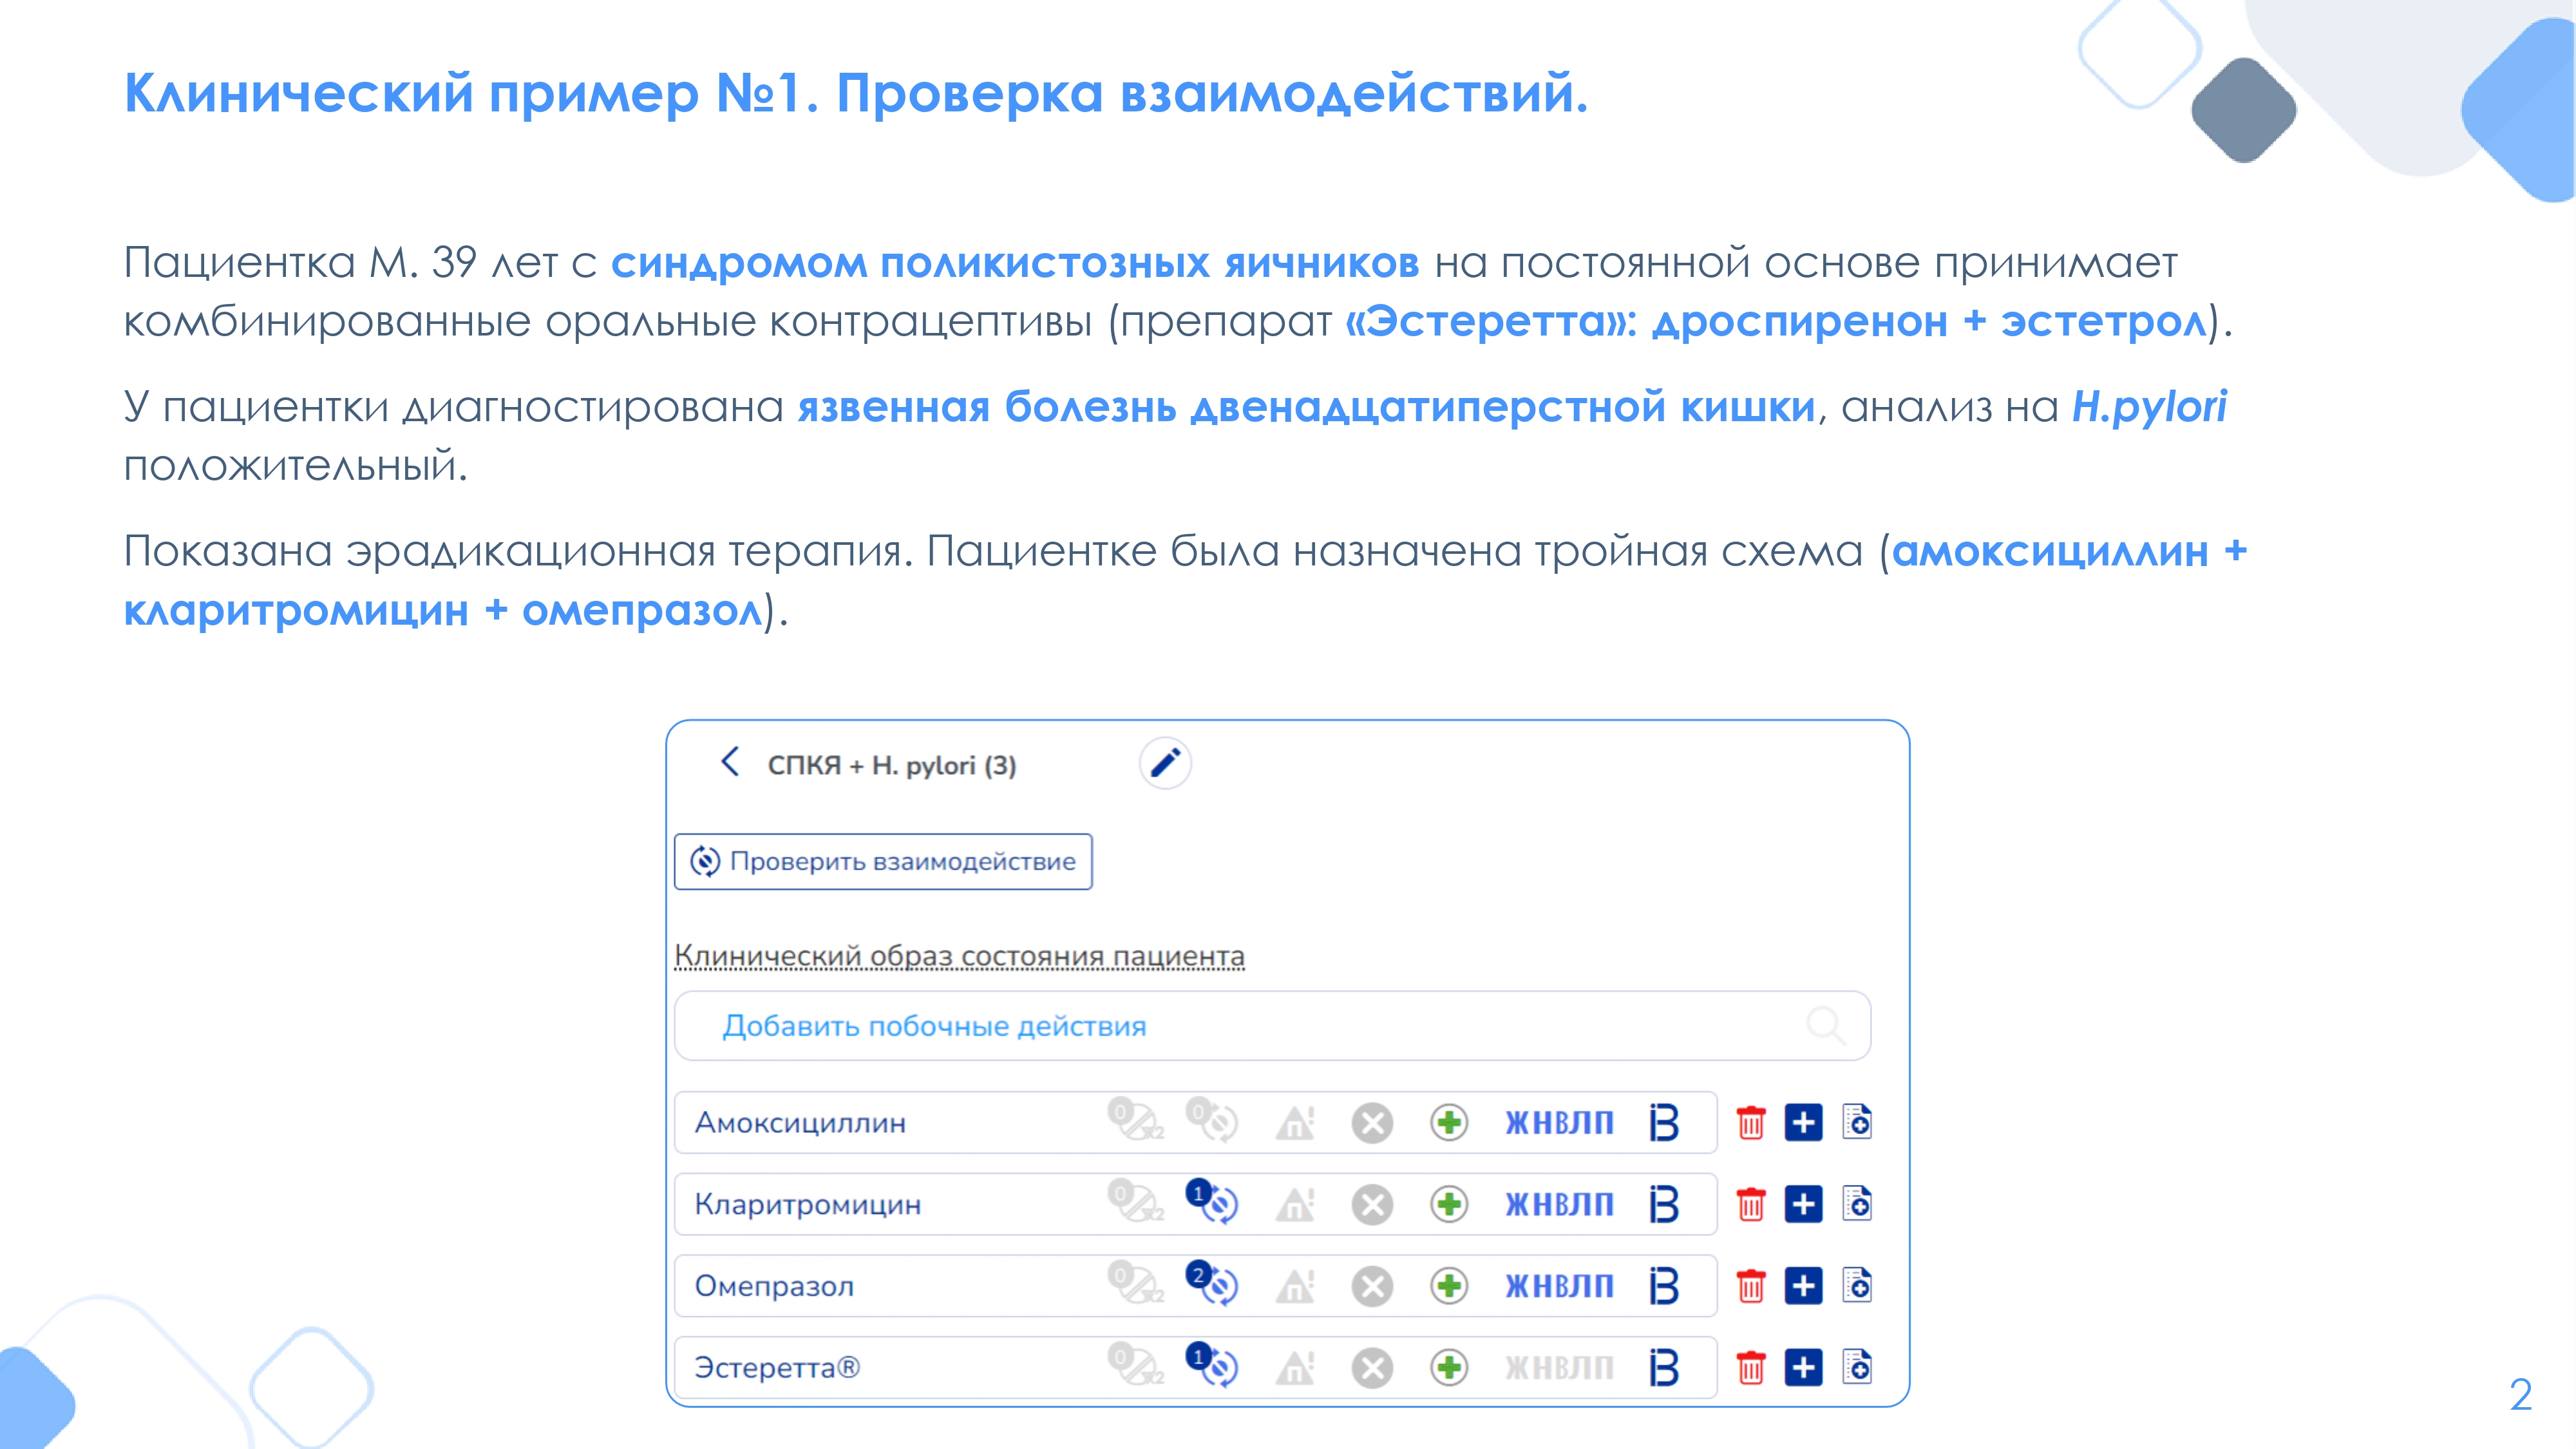The height and width of the screenshot is (1449, 2576).
Task: Open the Клинический образ состояния пациента link
Action: (959, 955)
